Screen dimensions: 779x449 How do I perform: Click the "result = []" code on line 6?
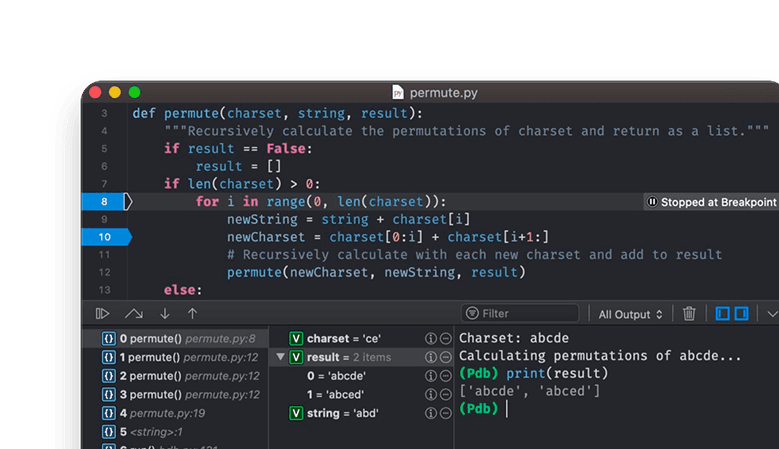[x=238, y=166]
